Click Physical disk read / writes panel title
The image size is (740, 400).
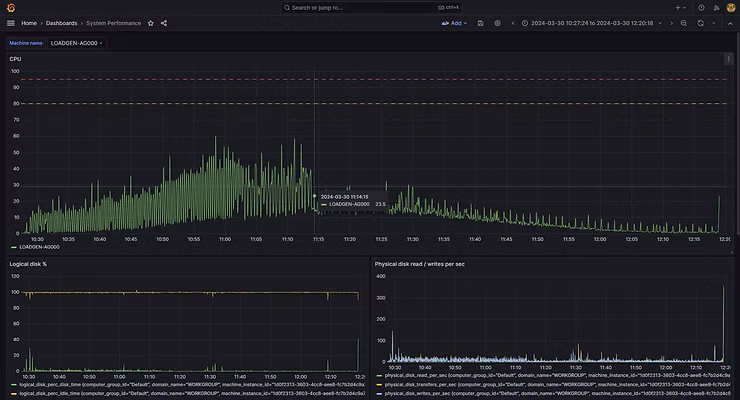[x=420, y=264]
